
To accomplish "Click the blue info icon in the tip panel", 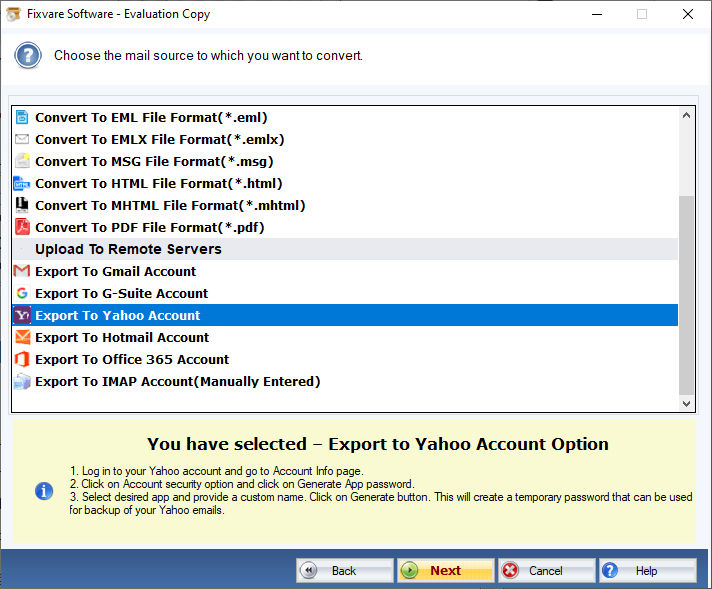I will click(x=44, y=491).
